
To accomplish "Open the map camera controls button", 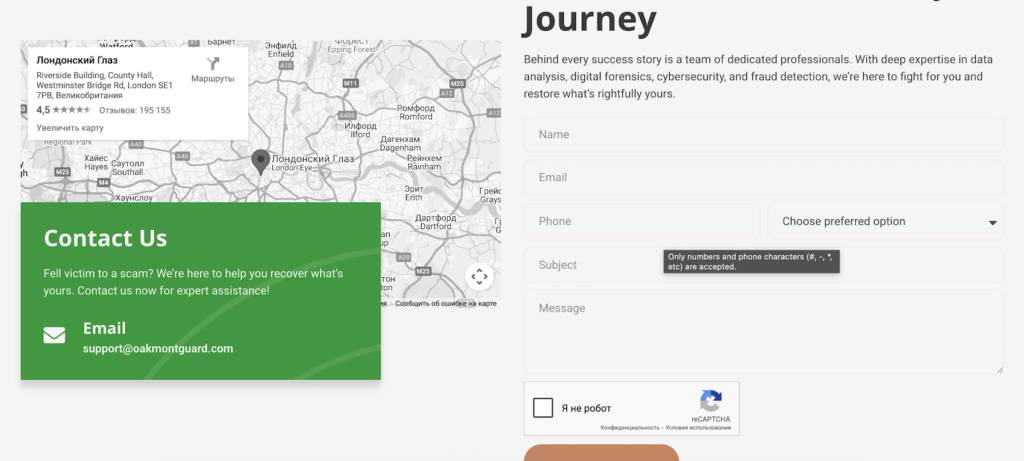I will click(x=479, y=277).
